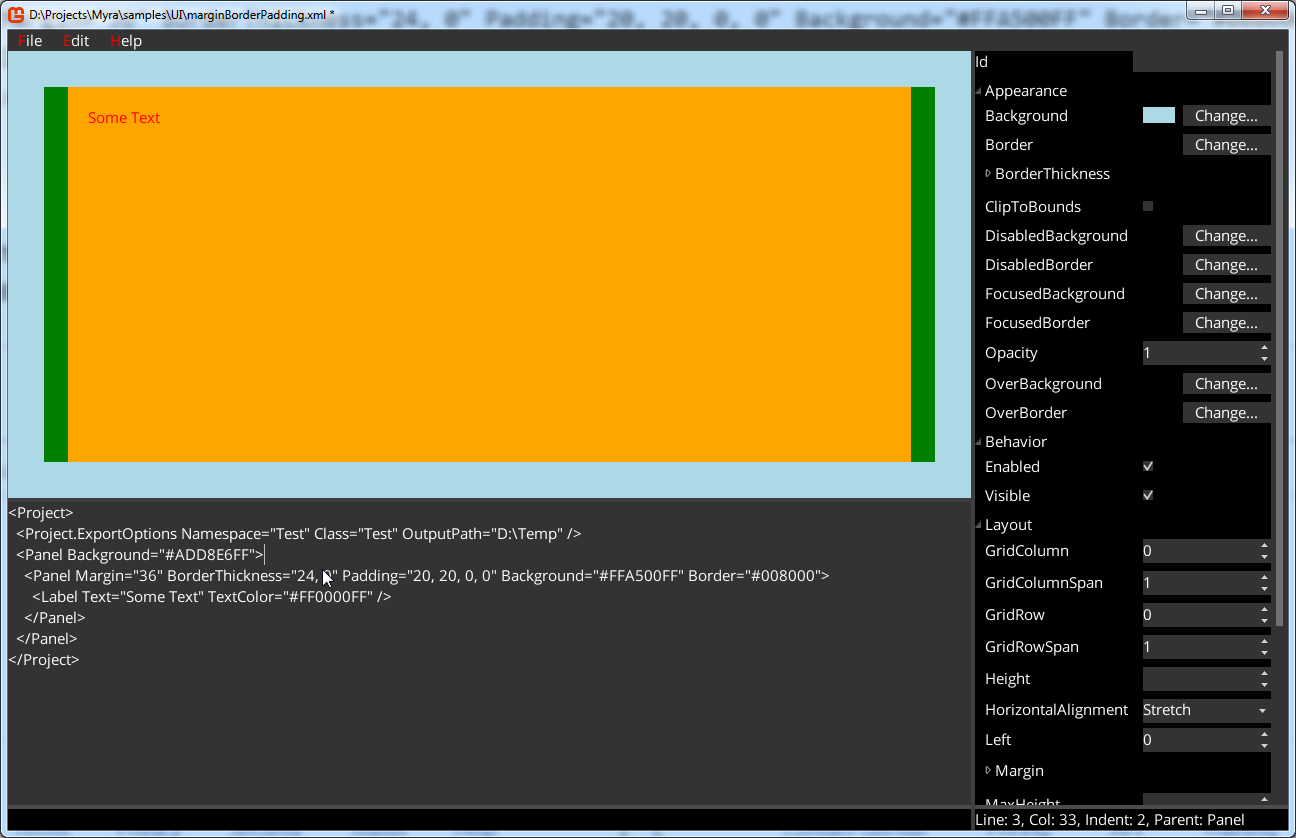The height and width of the screenshot is (838, 1296).
Task: Click Change button for Background
Action: [x=1226, y=116]
